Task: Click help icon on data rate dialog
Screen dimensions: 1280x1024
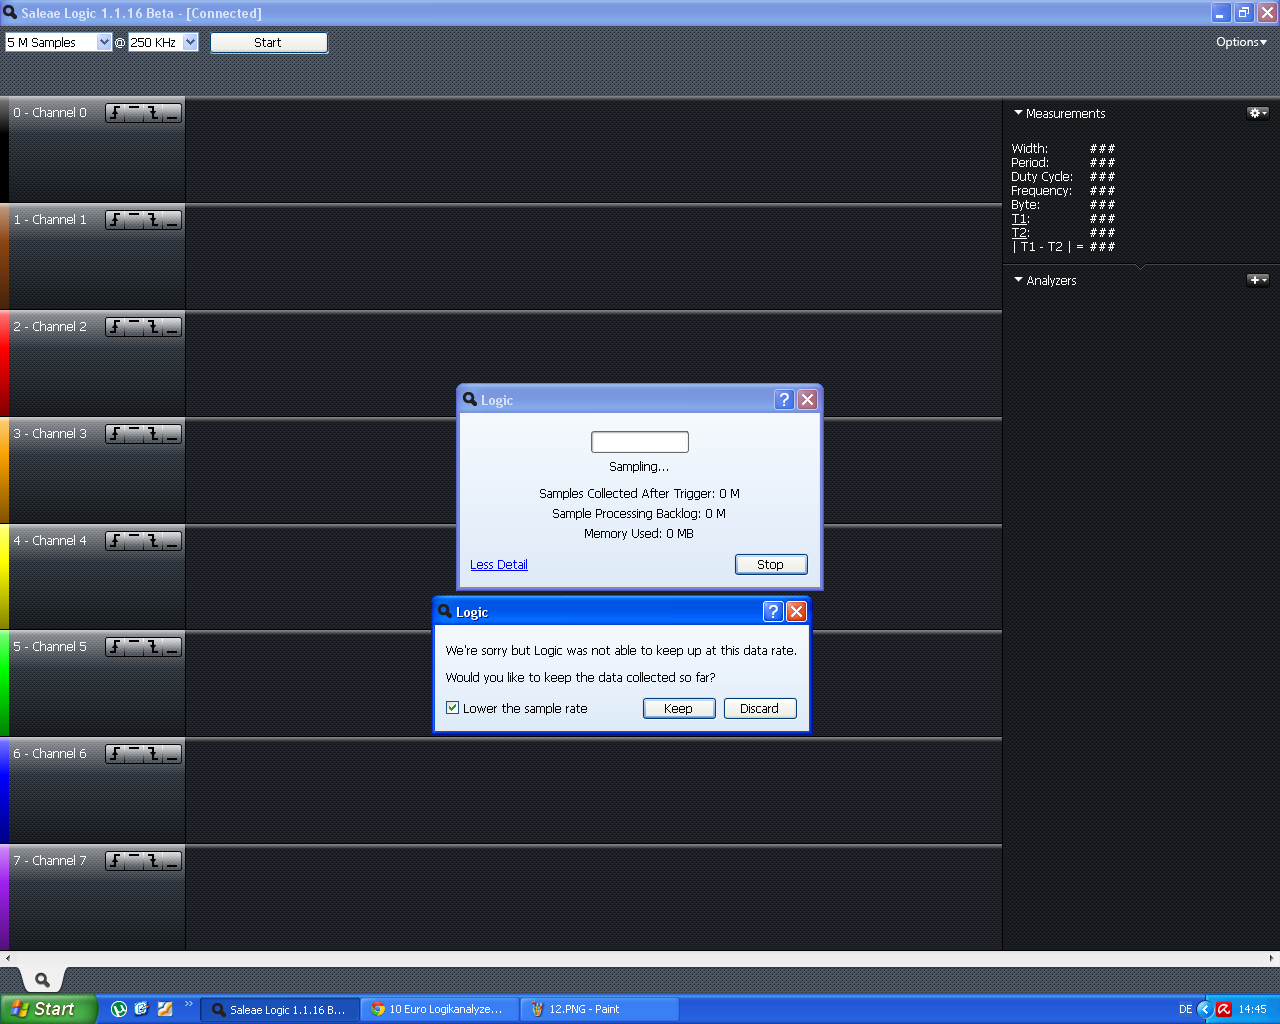Action: (x=772, y=612)
